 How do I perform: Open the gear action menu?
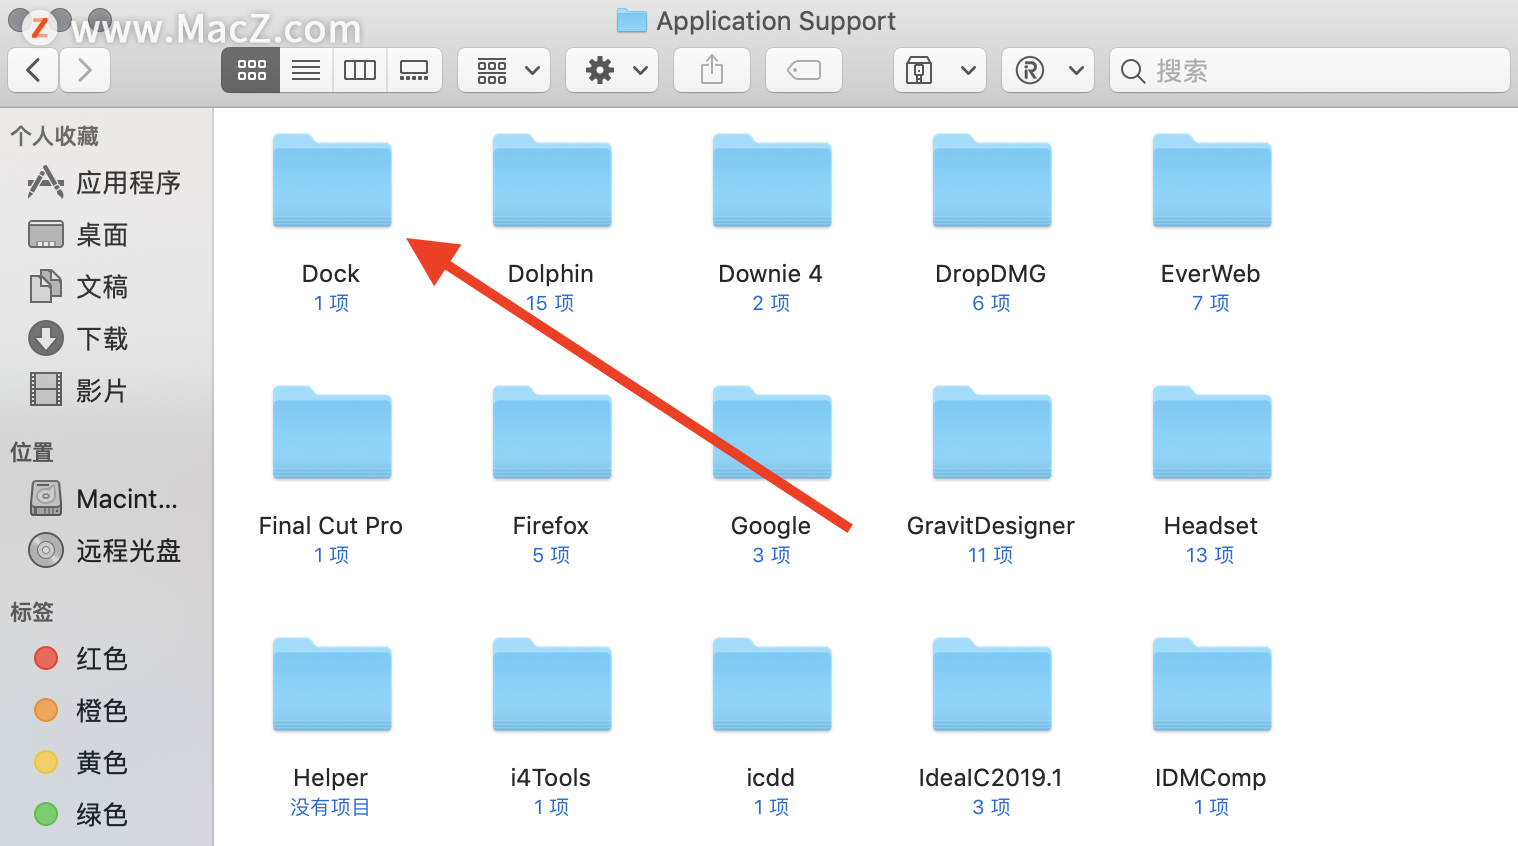tap(612, 70)
